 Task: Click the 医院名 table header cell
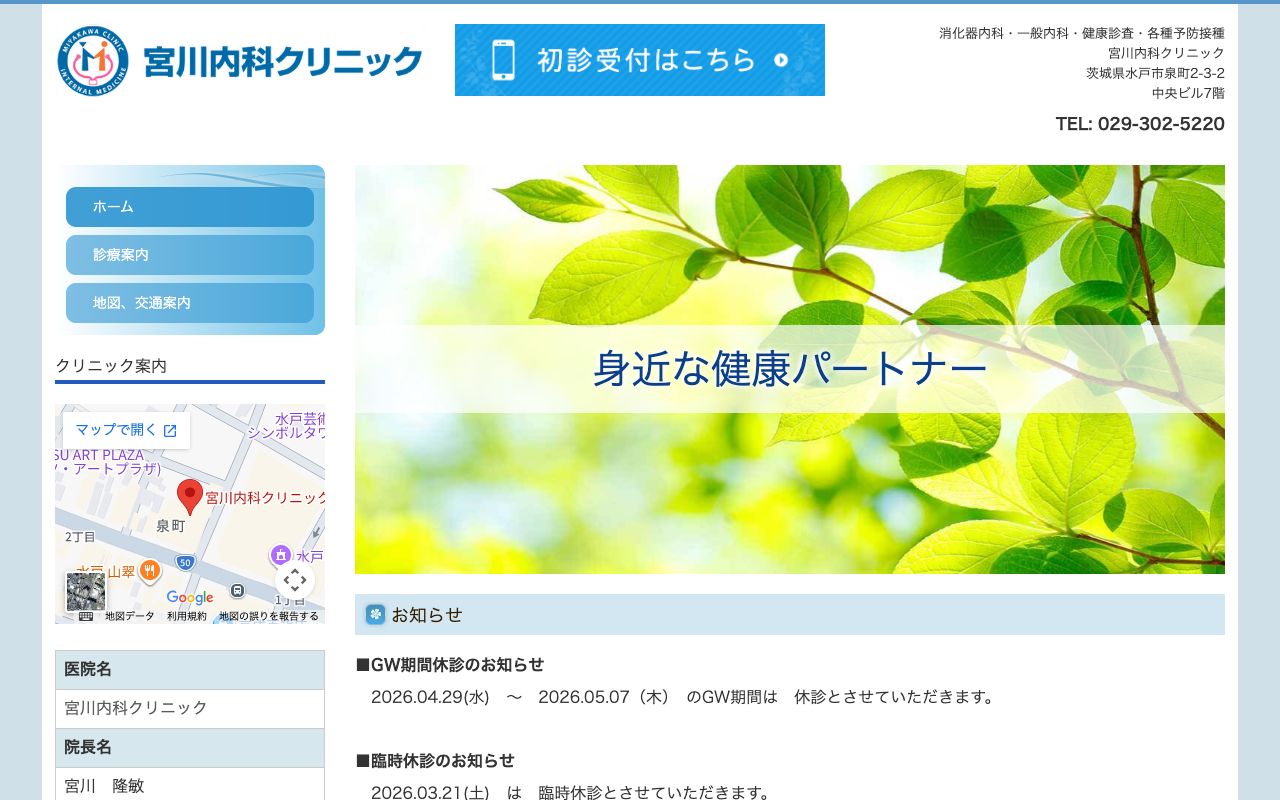click(190, 670)
